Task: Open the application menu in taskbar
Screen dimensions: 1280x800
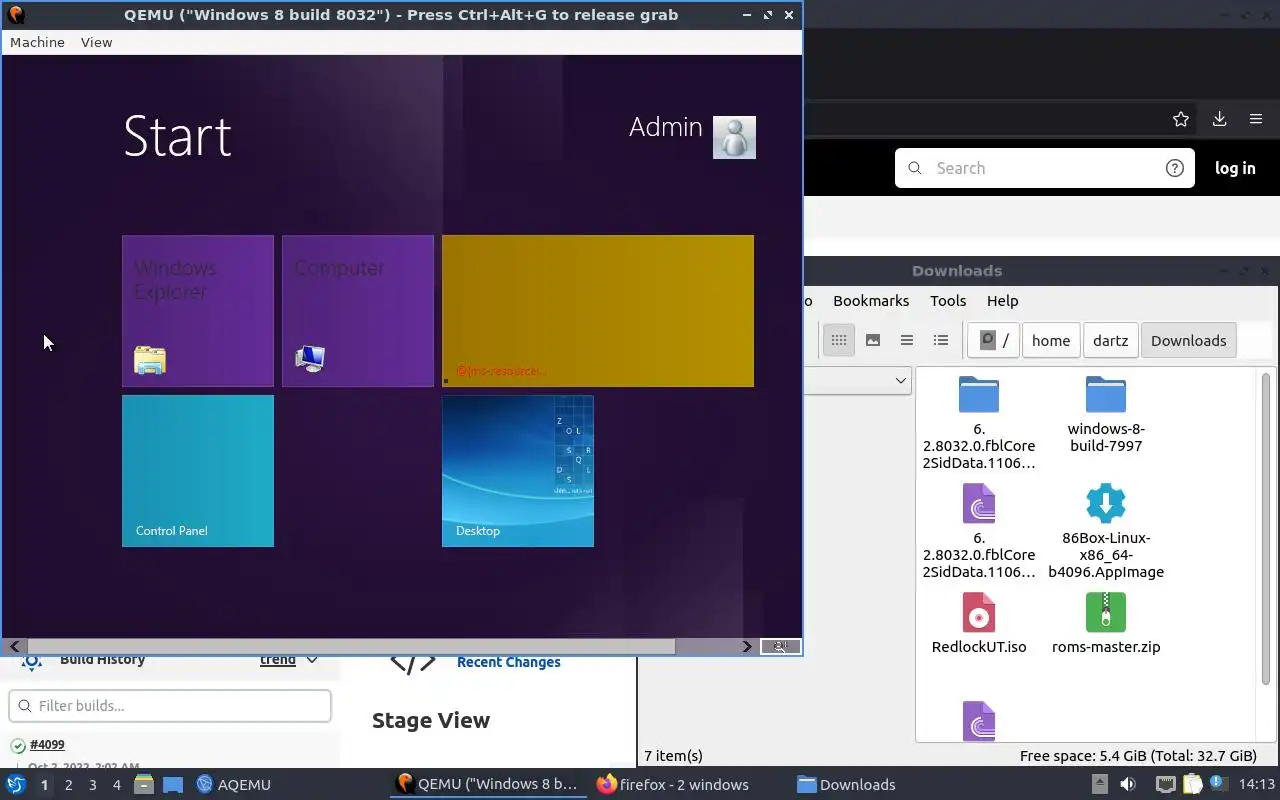Action: point(16,784)
